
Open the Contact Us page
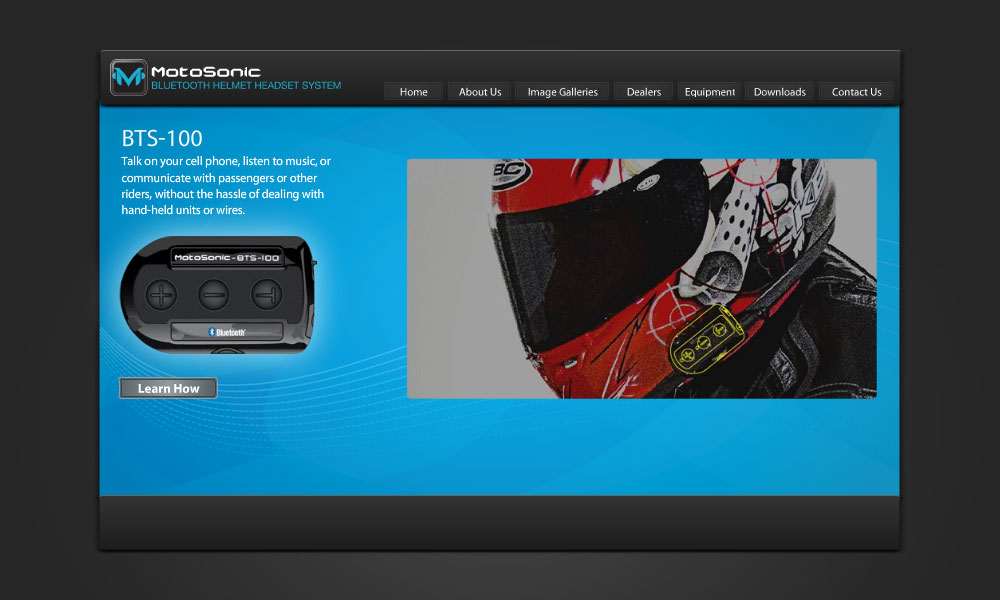(x=857, y=92)
